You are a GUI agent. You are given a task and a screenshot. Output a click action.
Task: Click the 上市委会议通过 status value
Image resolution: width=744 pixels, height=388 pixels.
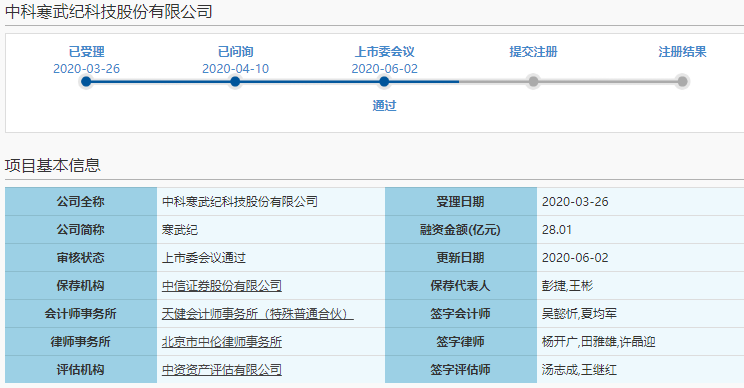pyautogui.click(x=204, y=258)
